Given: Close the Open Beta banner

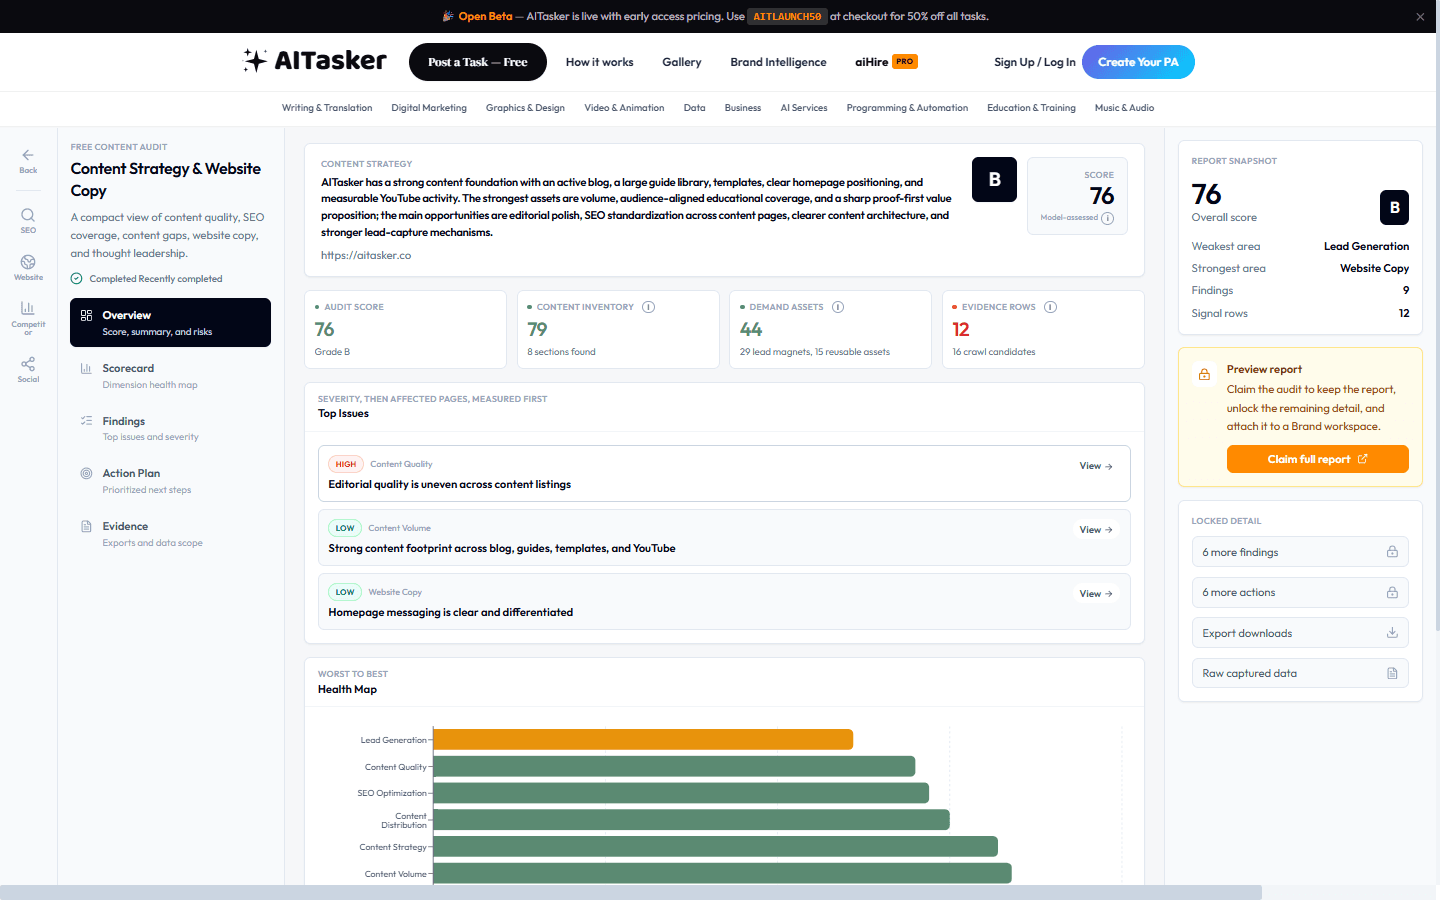Looking at the screenshot, I should (1420, 16).
